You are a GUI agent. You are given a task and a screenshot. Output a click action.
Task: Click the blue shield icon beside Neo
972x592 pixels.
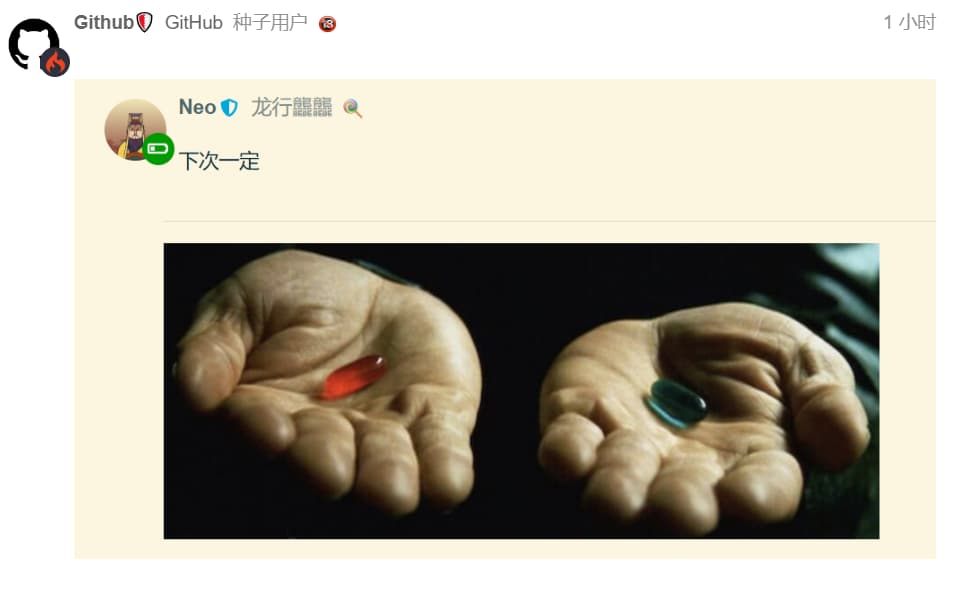point(229,107)
